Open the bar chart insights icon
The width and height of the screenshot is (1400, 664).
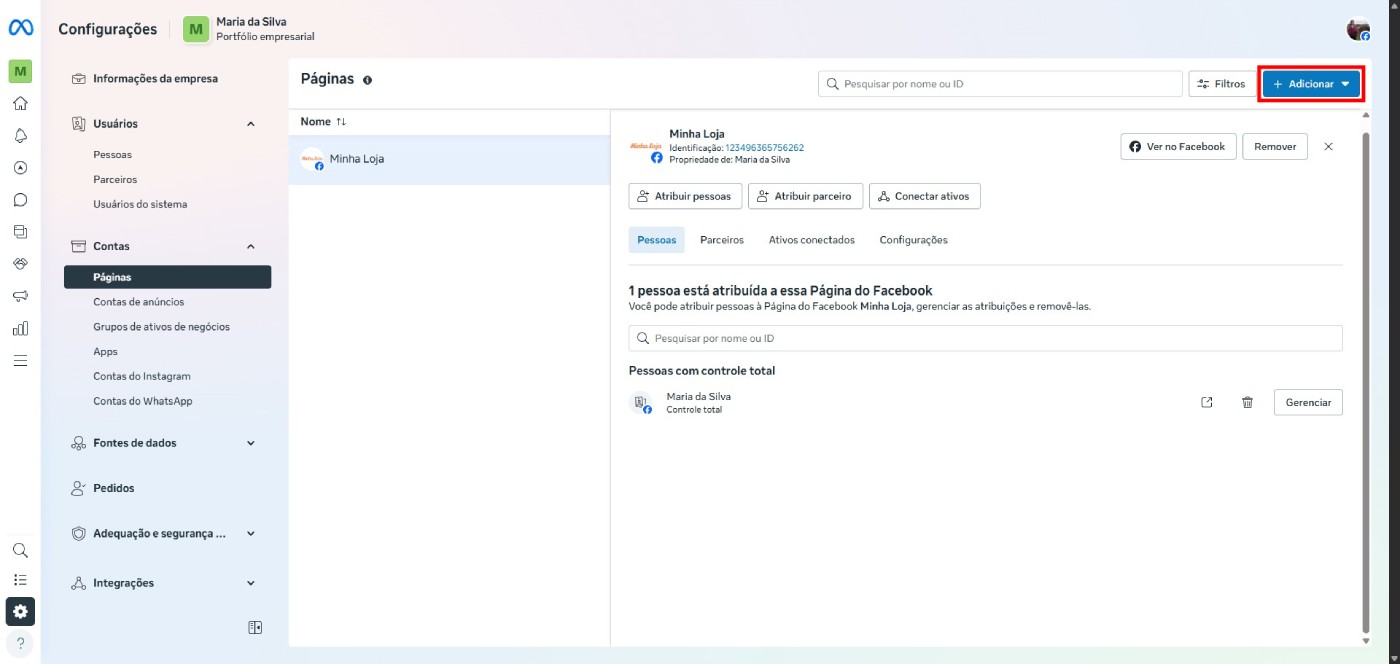(20, 328)
